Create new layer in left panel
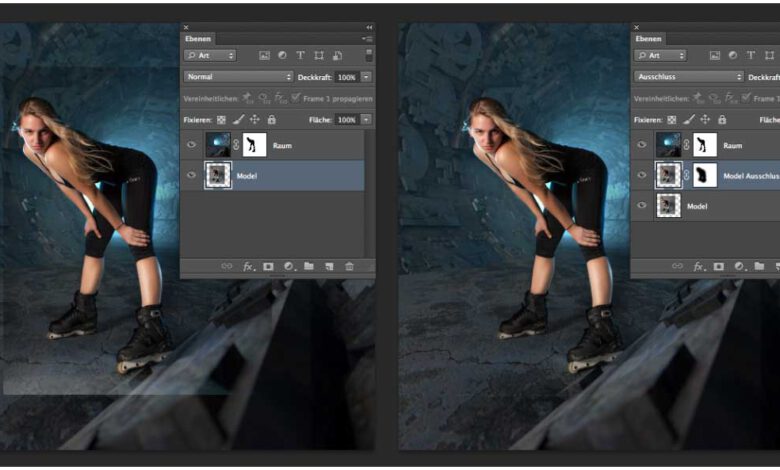 point(329,267)
